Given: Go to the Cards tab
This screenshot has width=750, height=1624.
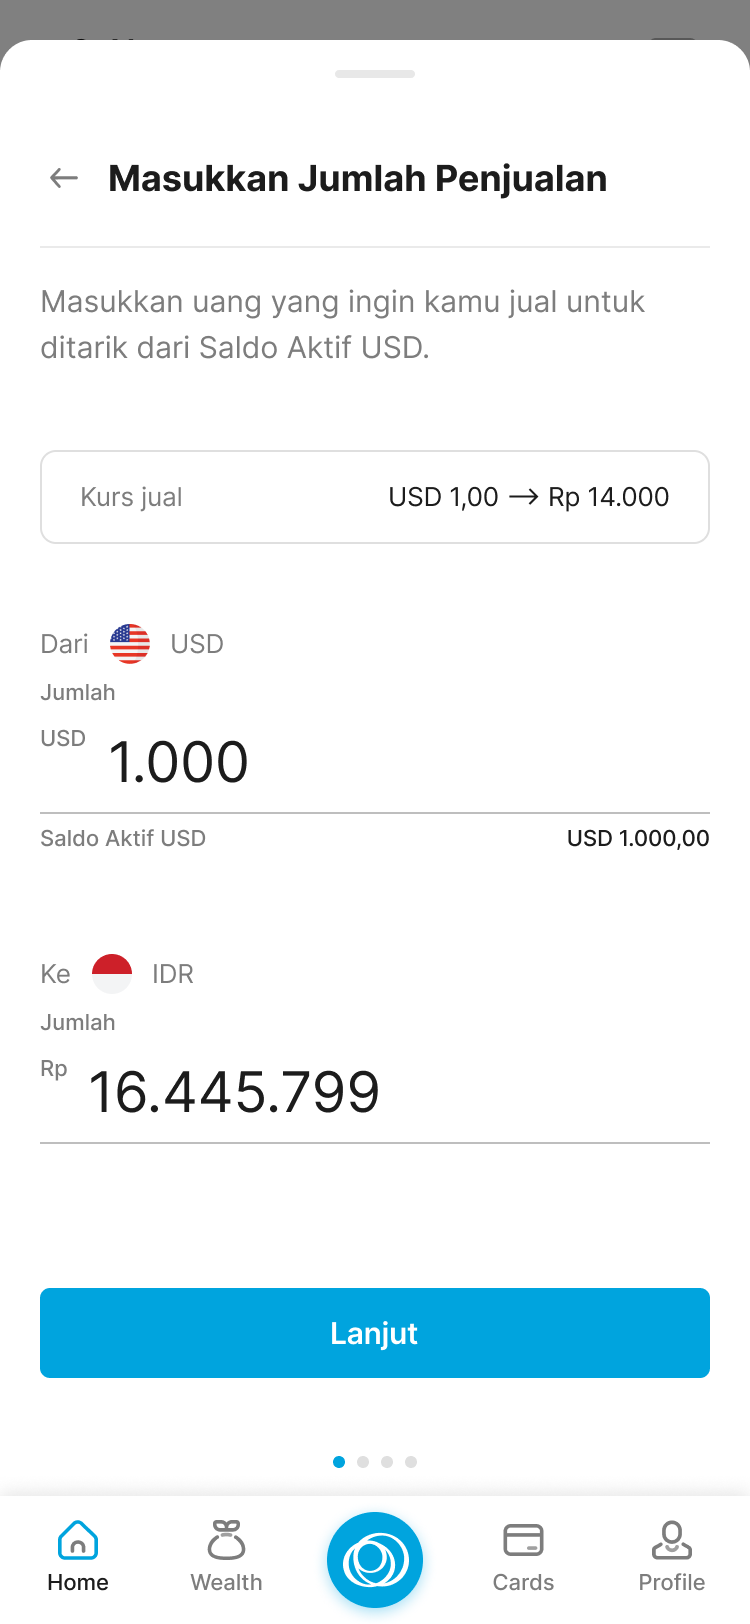Looking at the screenshot, I should pos(523,1557).
